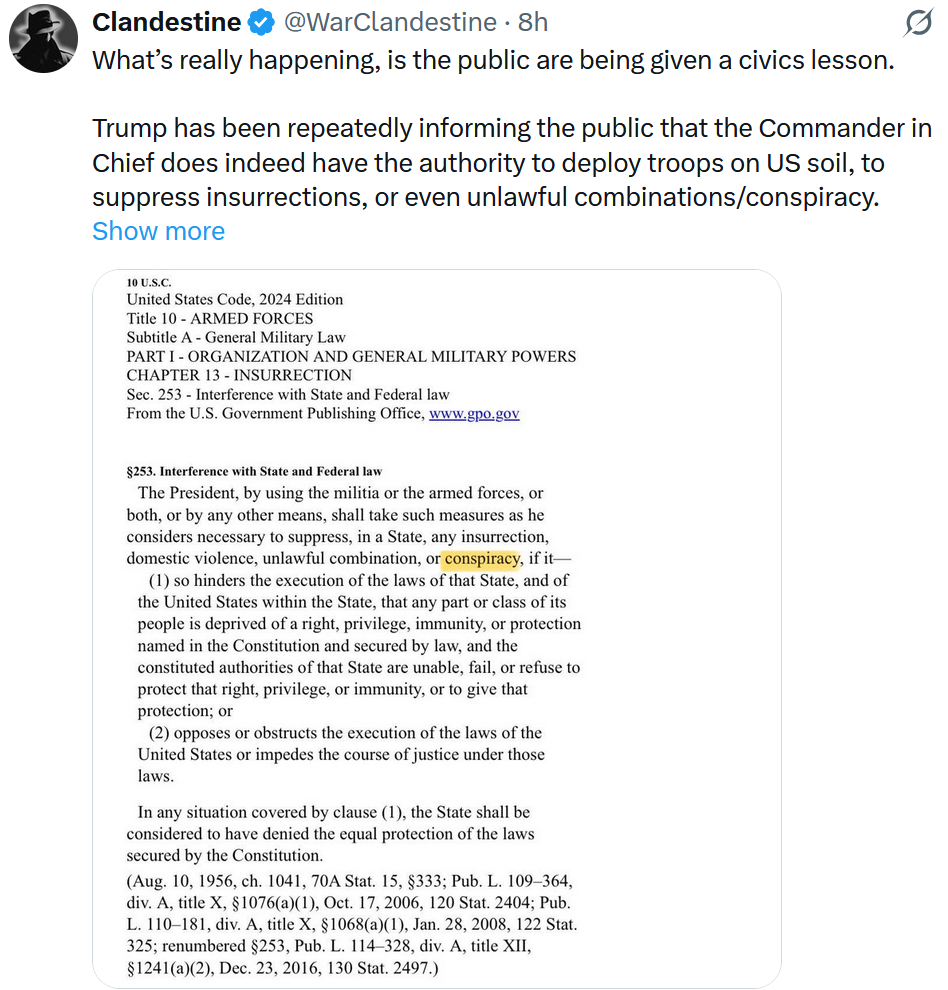
Task: Follow the www.gpo.gov hyperlink
Action: click(x=474, y=414)
